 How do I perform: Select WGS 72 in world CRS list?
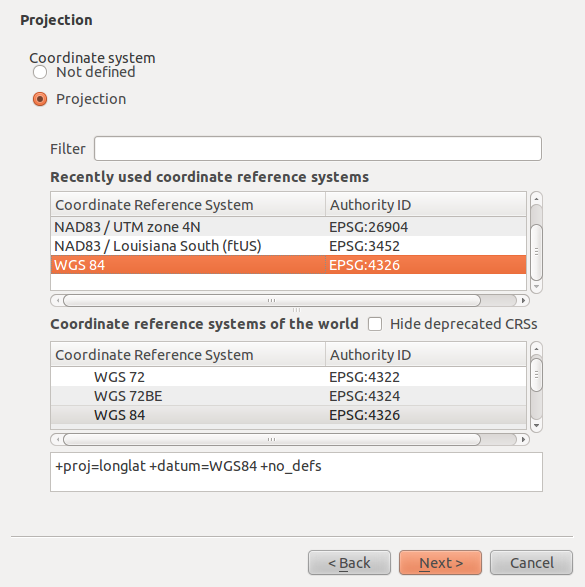tap(289, 377)
